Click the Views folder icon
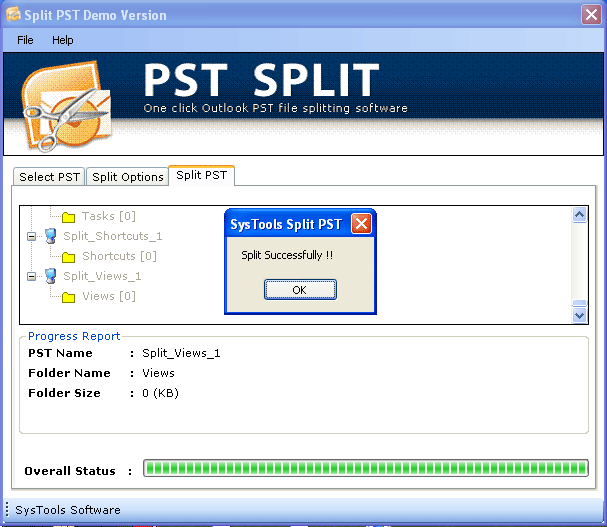Viewport: 607px width, 527px height. pyautogui.click(x=69, y=297)
